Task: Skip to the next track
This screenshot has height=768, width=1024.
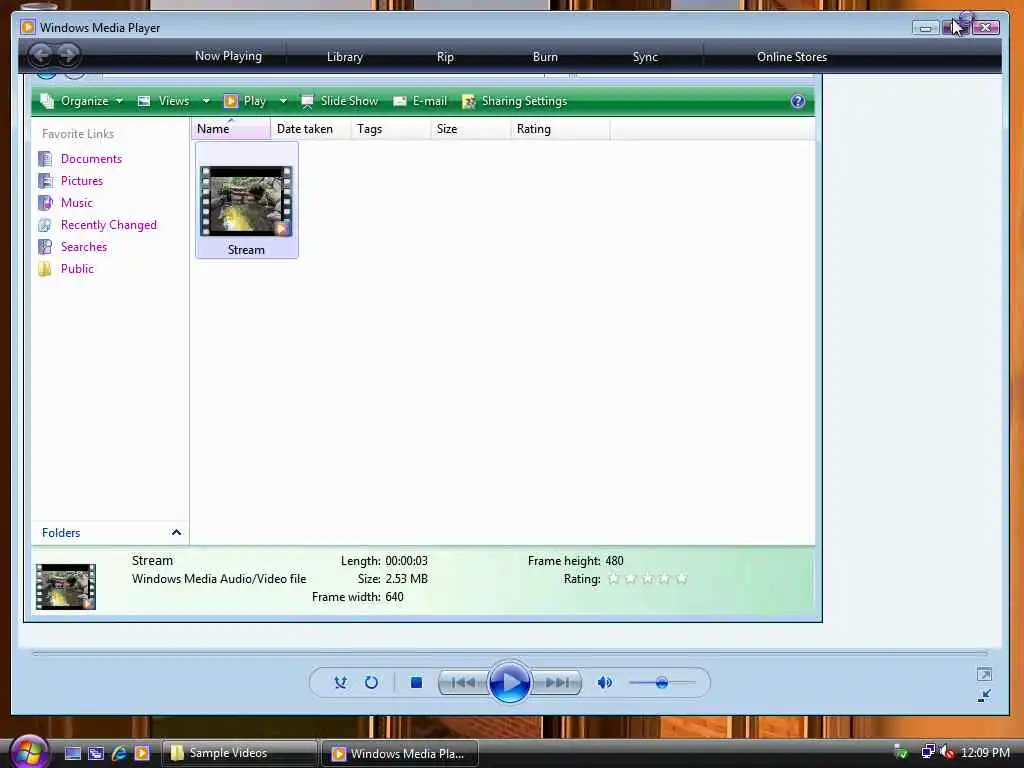Action: pos(557,683)
